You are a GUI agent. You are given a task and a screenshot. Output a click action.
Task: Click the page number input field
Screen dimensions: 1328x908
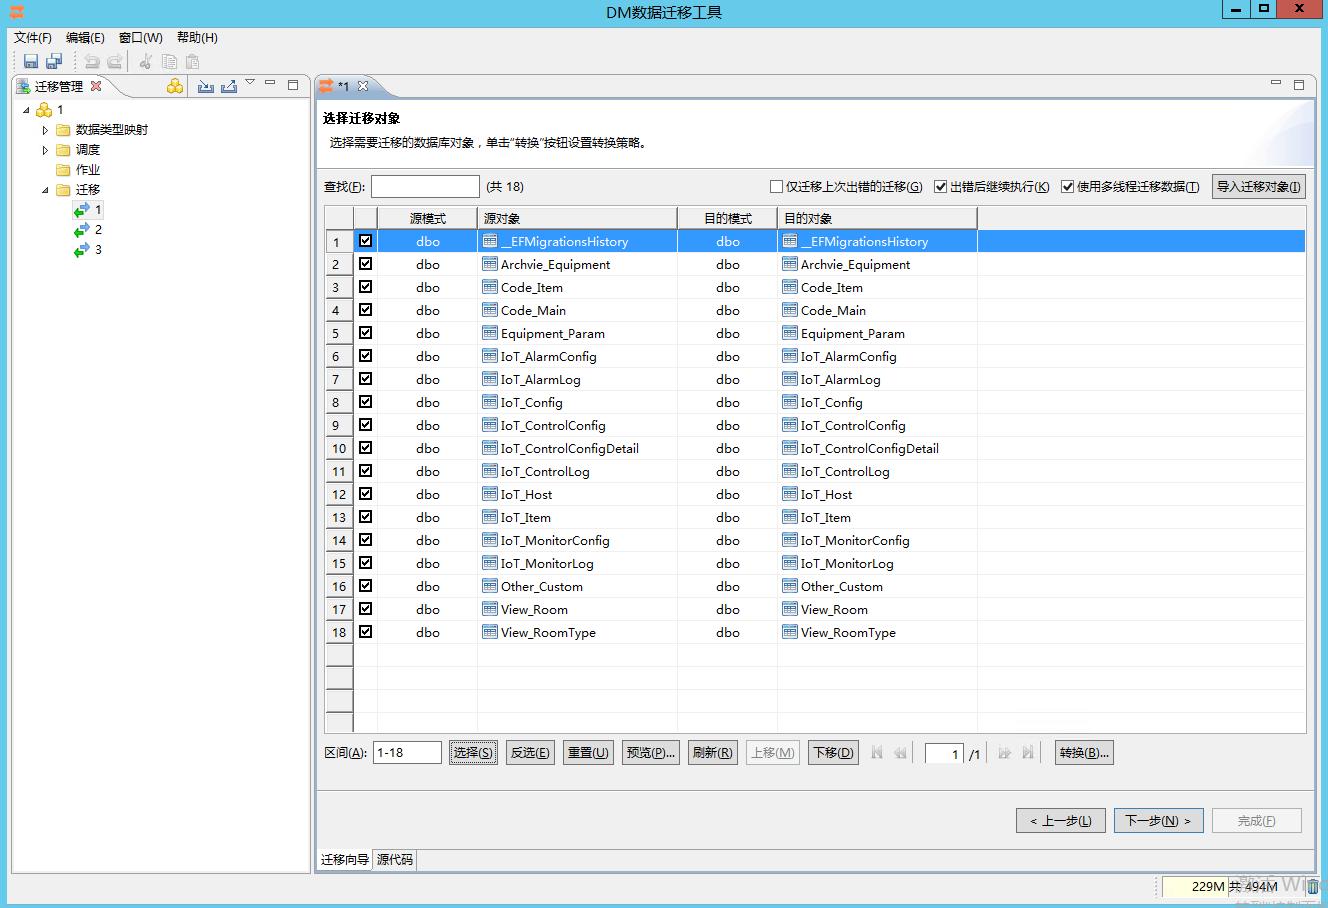(x=944, y=753)
